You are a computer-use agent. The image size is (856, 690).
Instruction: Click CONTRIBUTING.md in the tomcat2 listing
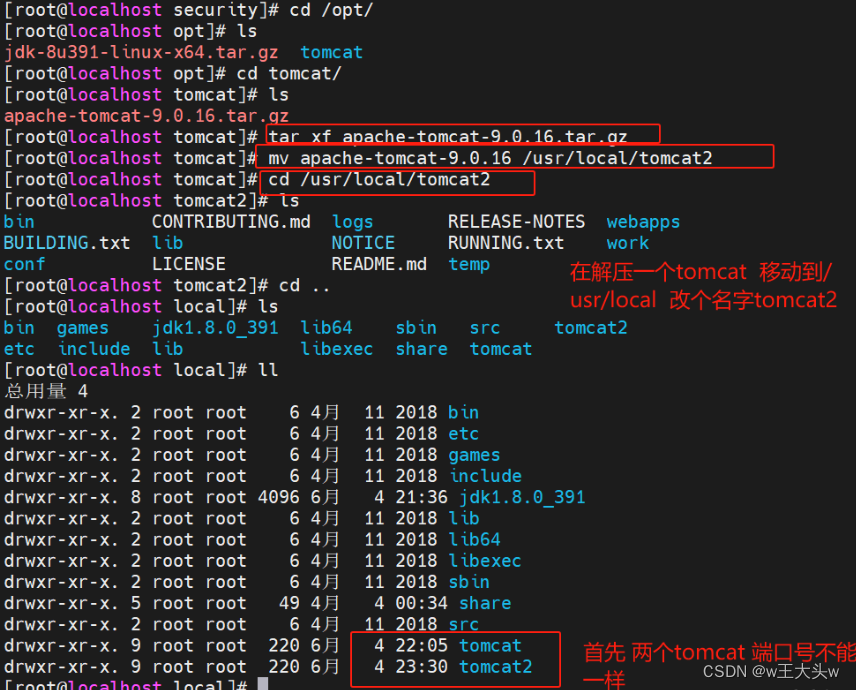(x=231, y=222)
